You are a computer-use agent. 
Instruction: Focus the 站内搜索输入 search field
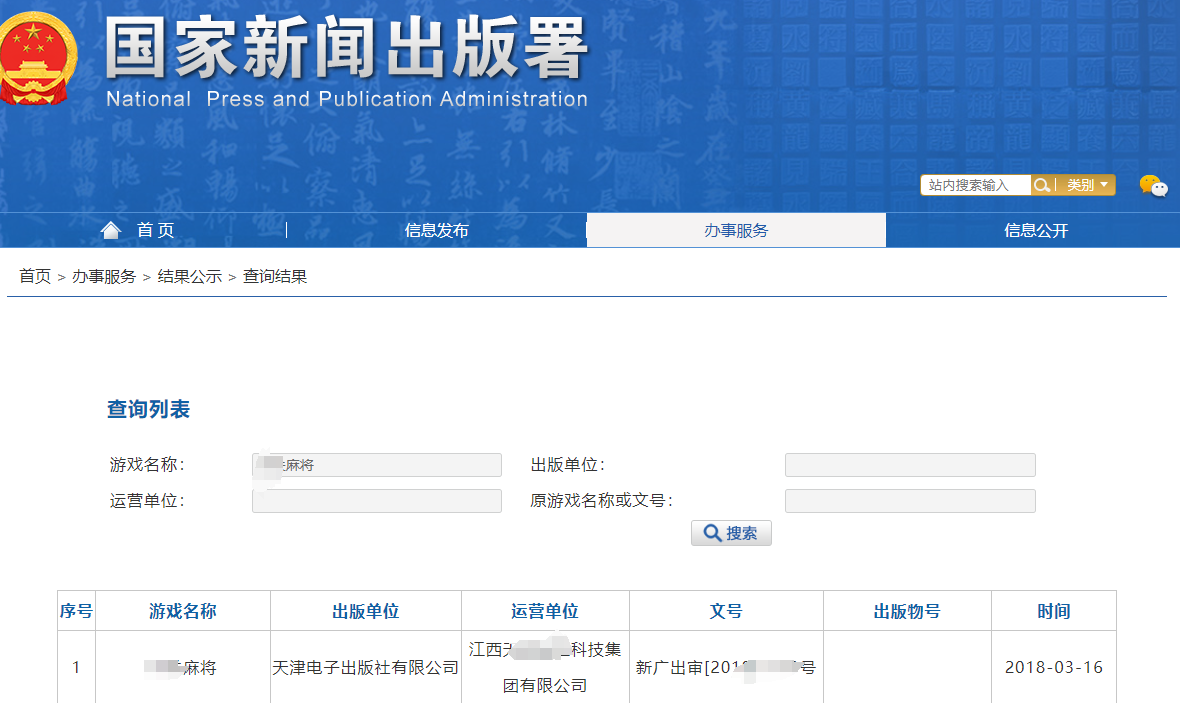coord(975,185)
